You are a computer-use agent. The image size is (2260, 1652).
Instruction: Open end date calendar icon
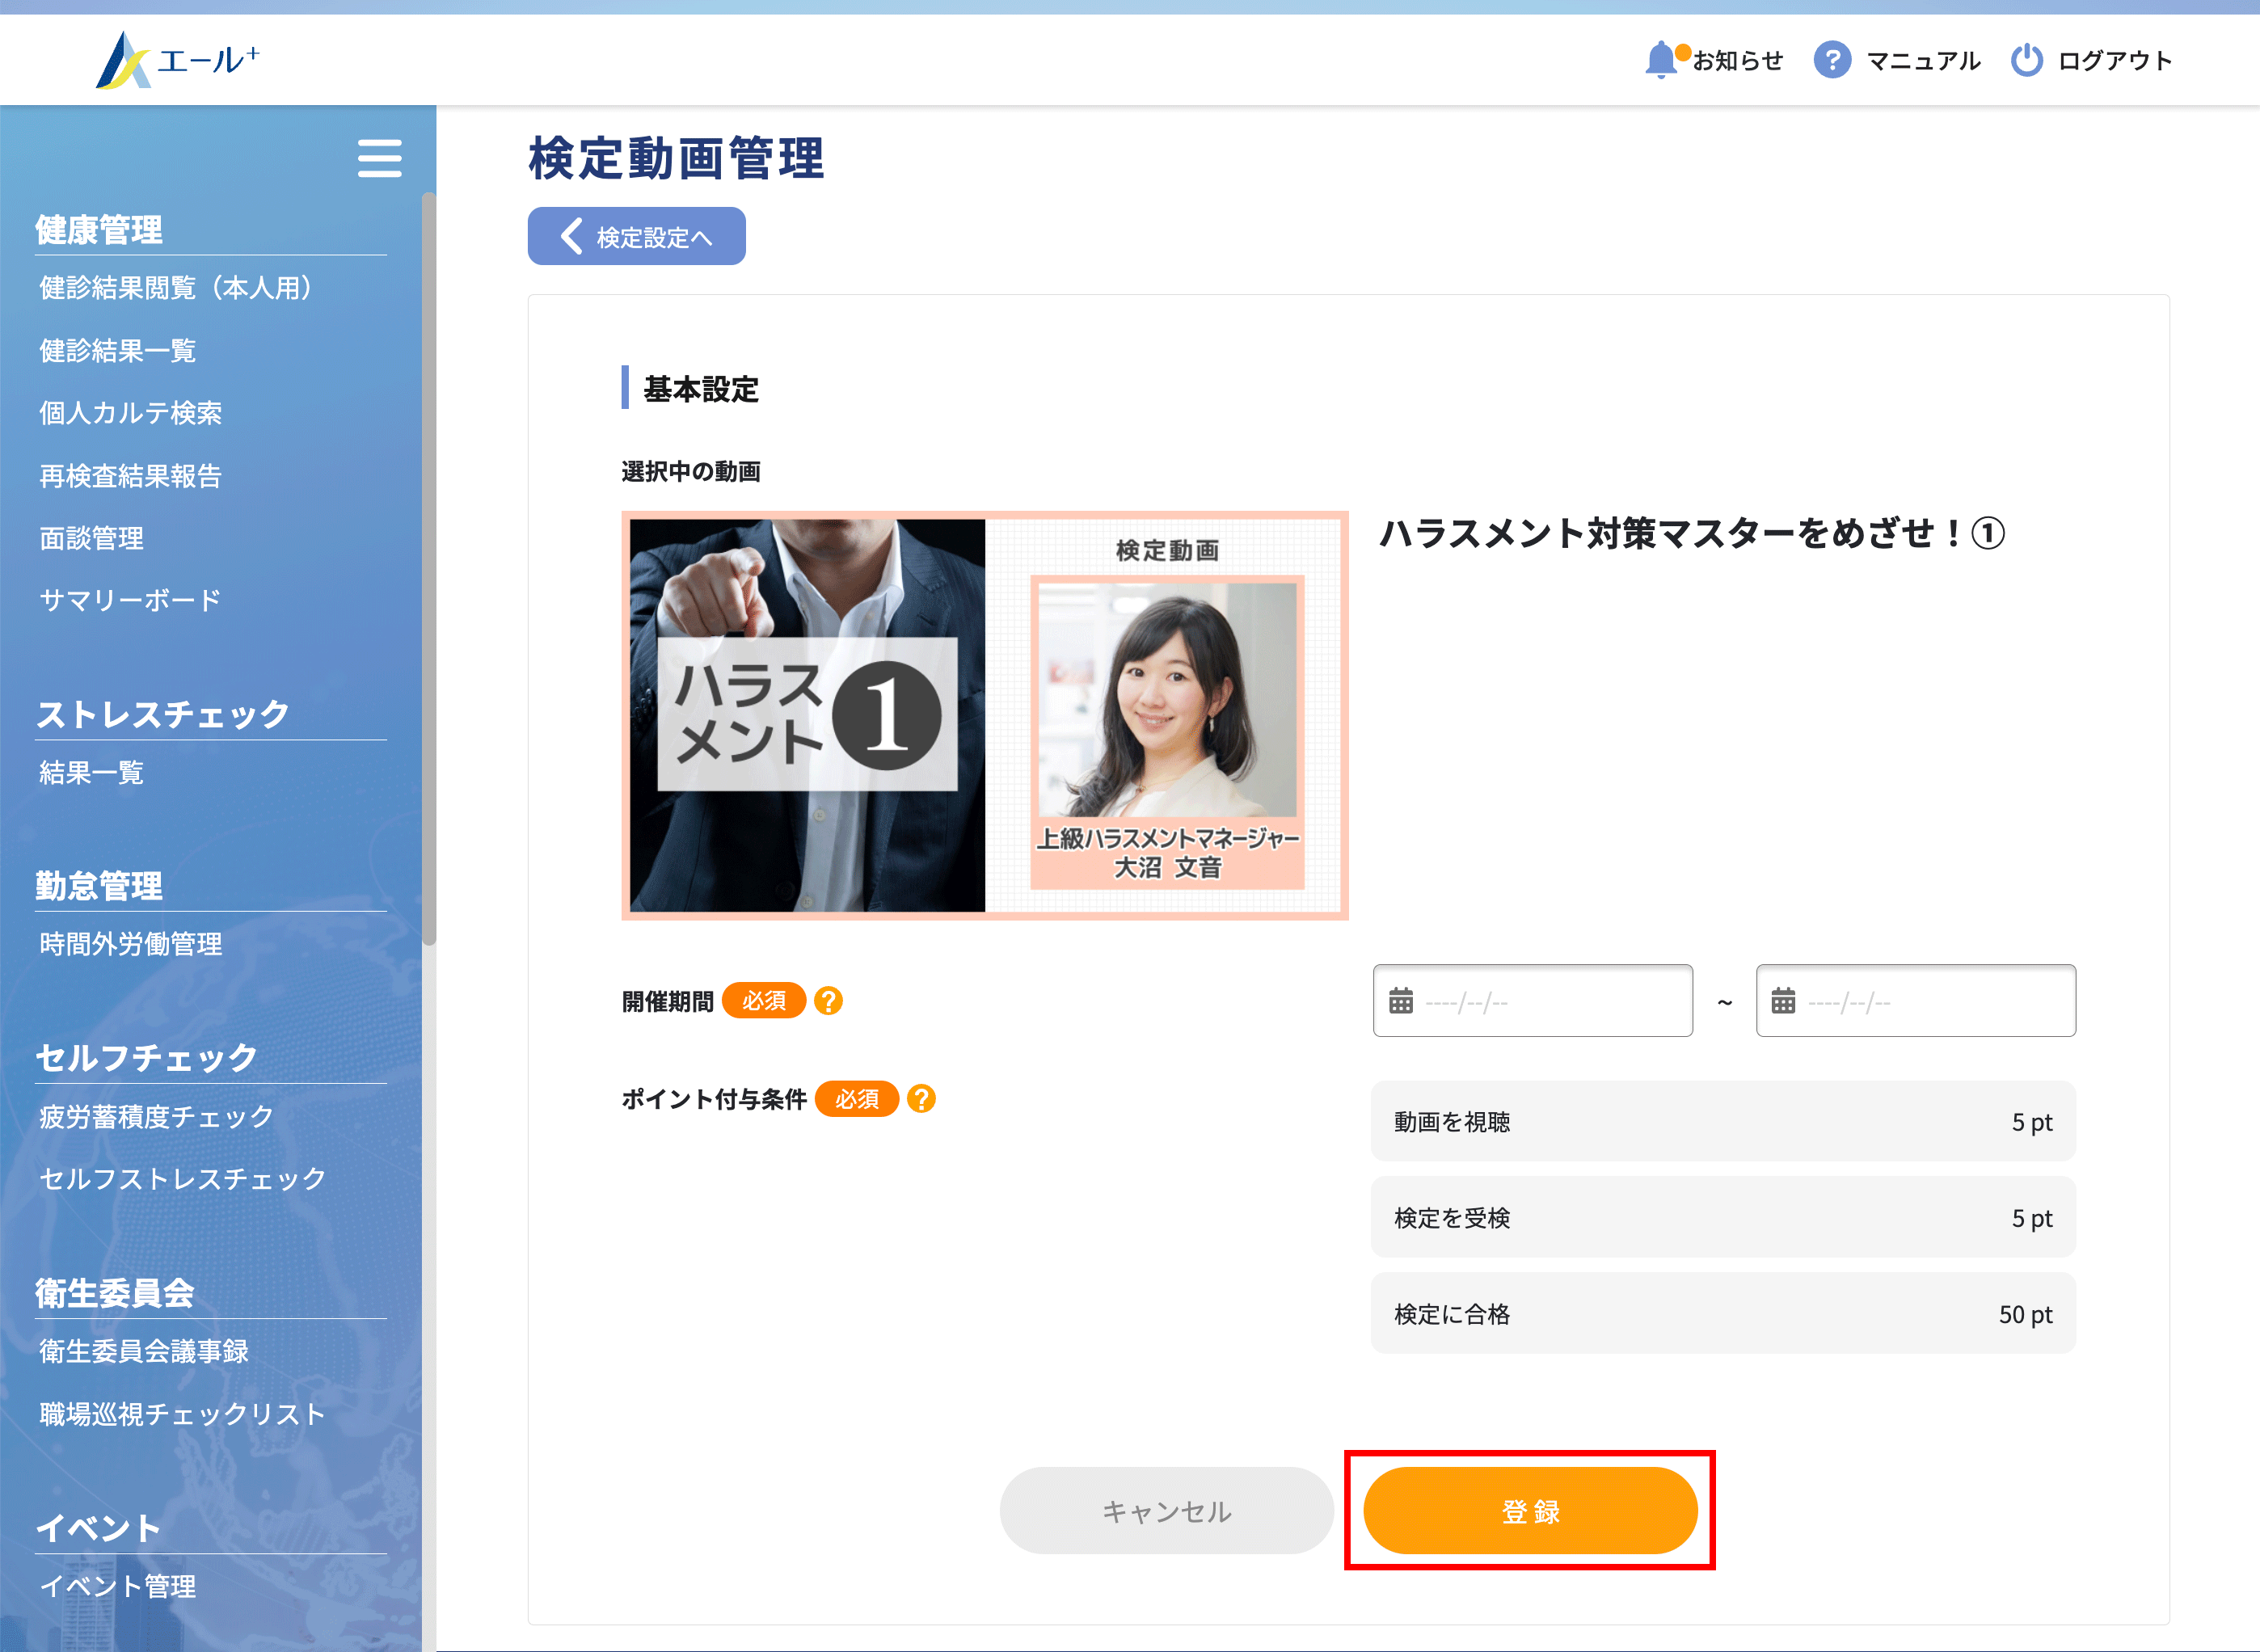pos(1783,1001)
